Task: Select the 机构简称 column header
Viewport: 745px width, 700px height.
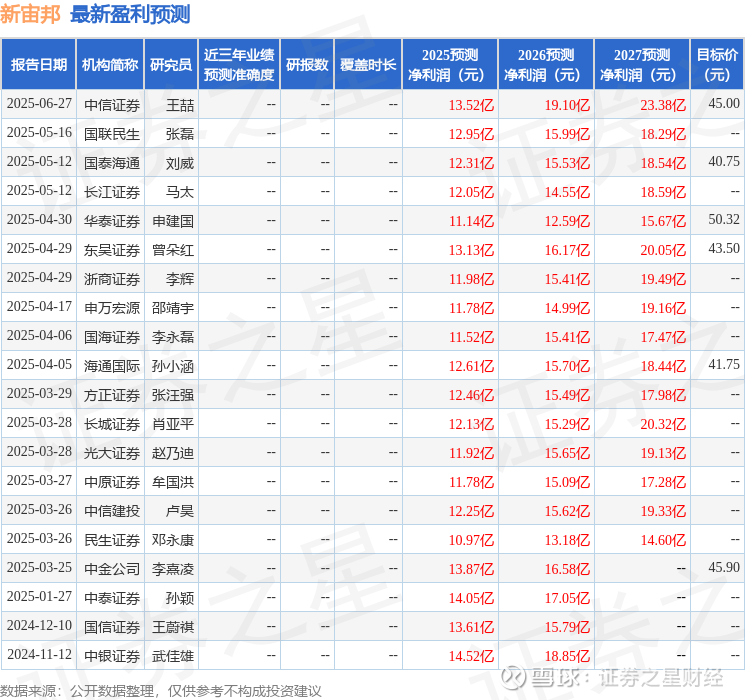Action: 110,65
